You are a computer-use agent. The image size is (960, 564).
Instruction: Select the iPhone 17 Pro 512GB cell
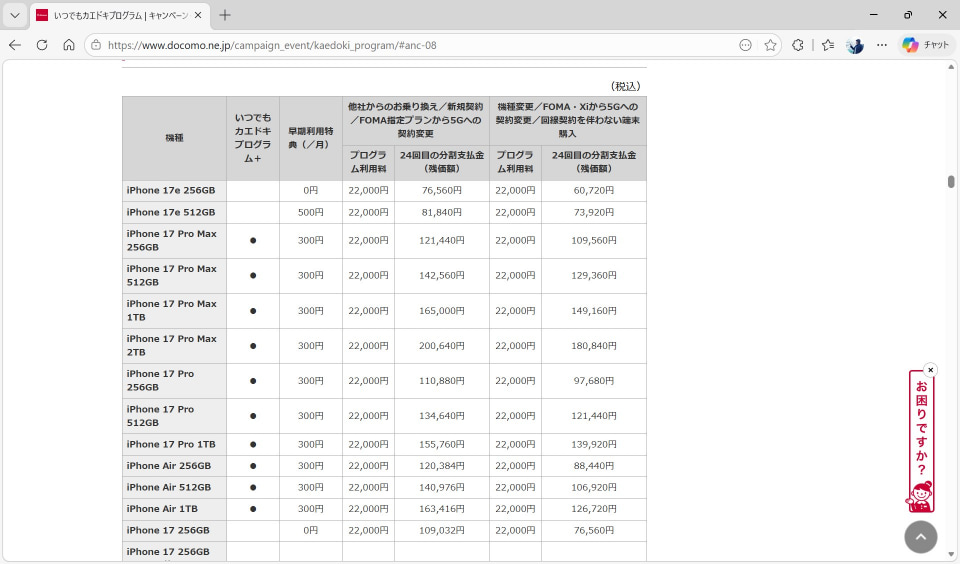pyautogui.click(x=174, y=416)
